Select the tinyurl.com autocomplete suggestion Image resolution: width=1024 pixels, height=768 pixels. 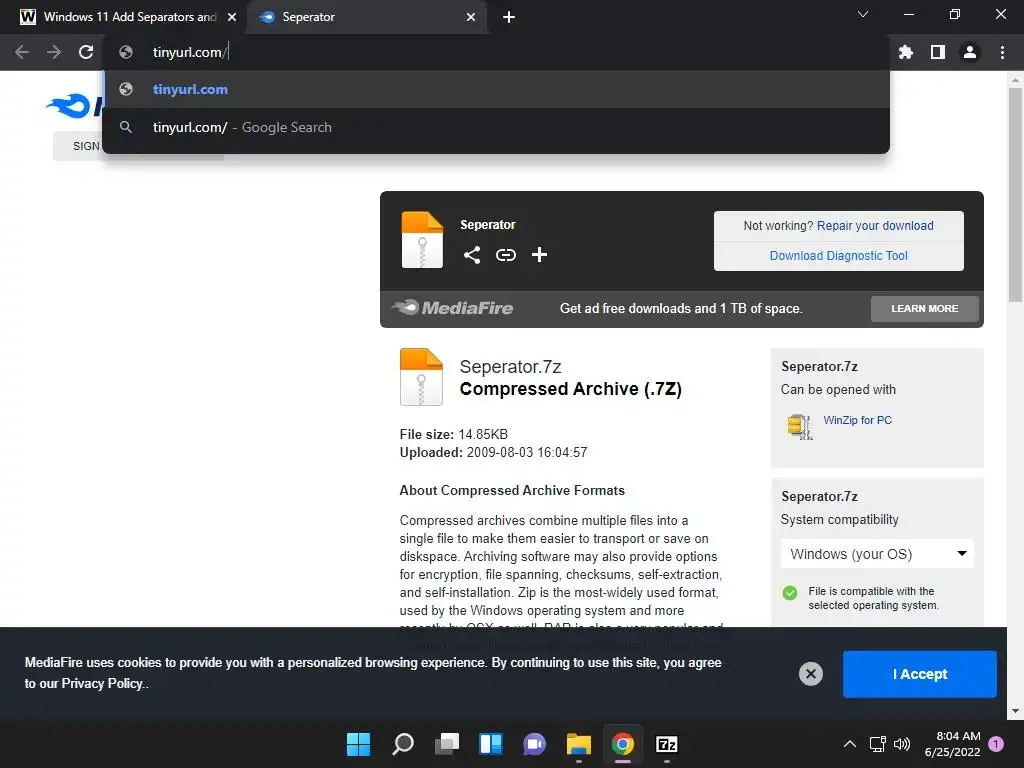point(496,89)
